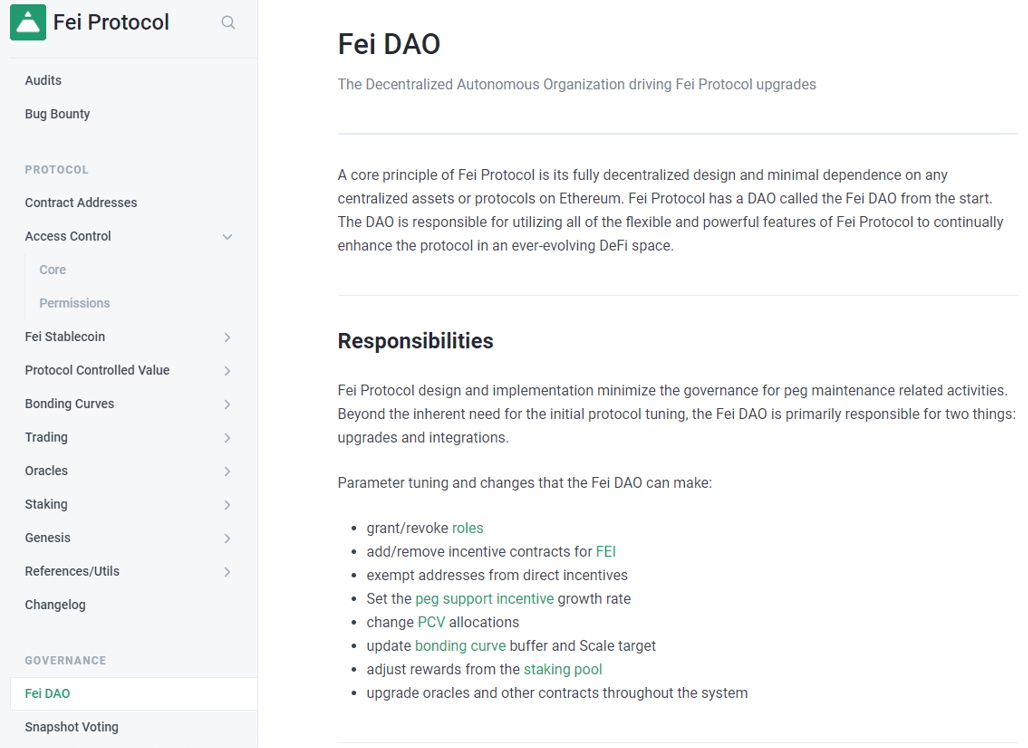Click the Fei Protocol logo
Image resolution: width=1028 pixels, height=748 pixels.
(92, 22)
